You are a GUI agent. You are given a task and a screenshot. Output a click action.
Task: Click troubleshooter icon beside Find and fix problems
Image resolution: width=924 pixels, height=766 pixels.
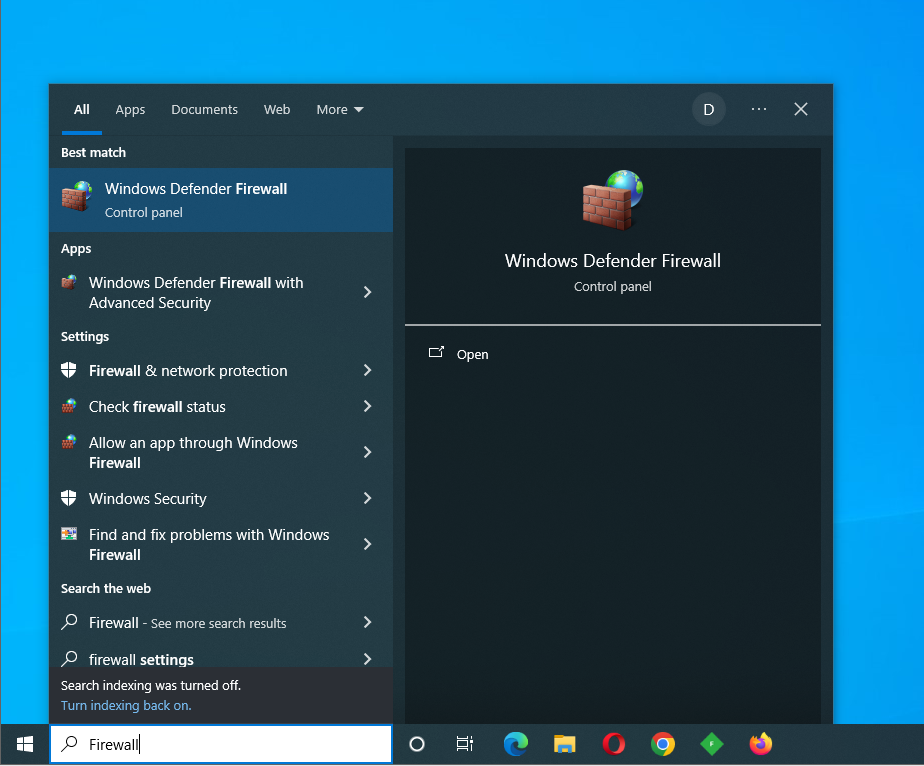point(69,534)
